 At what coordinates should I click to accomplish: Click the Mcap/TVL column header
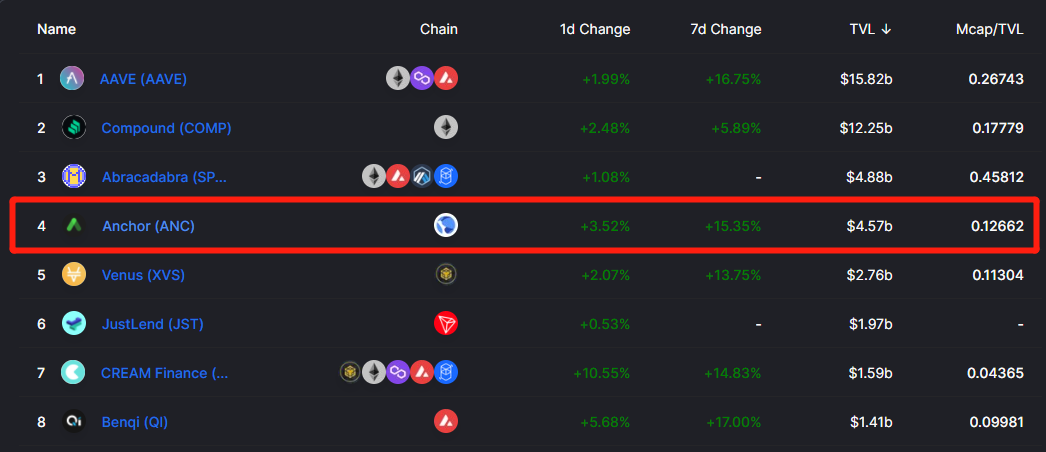coord(989,29)
